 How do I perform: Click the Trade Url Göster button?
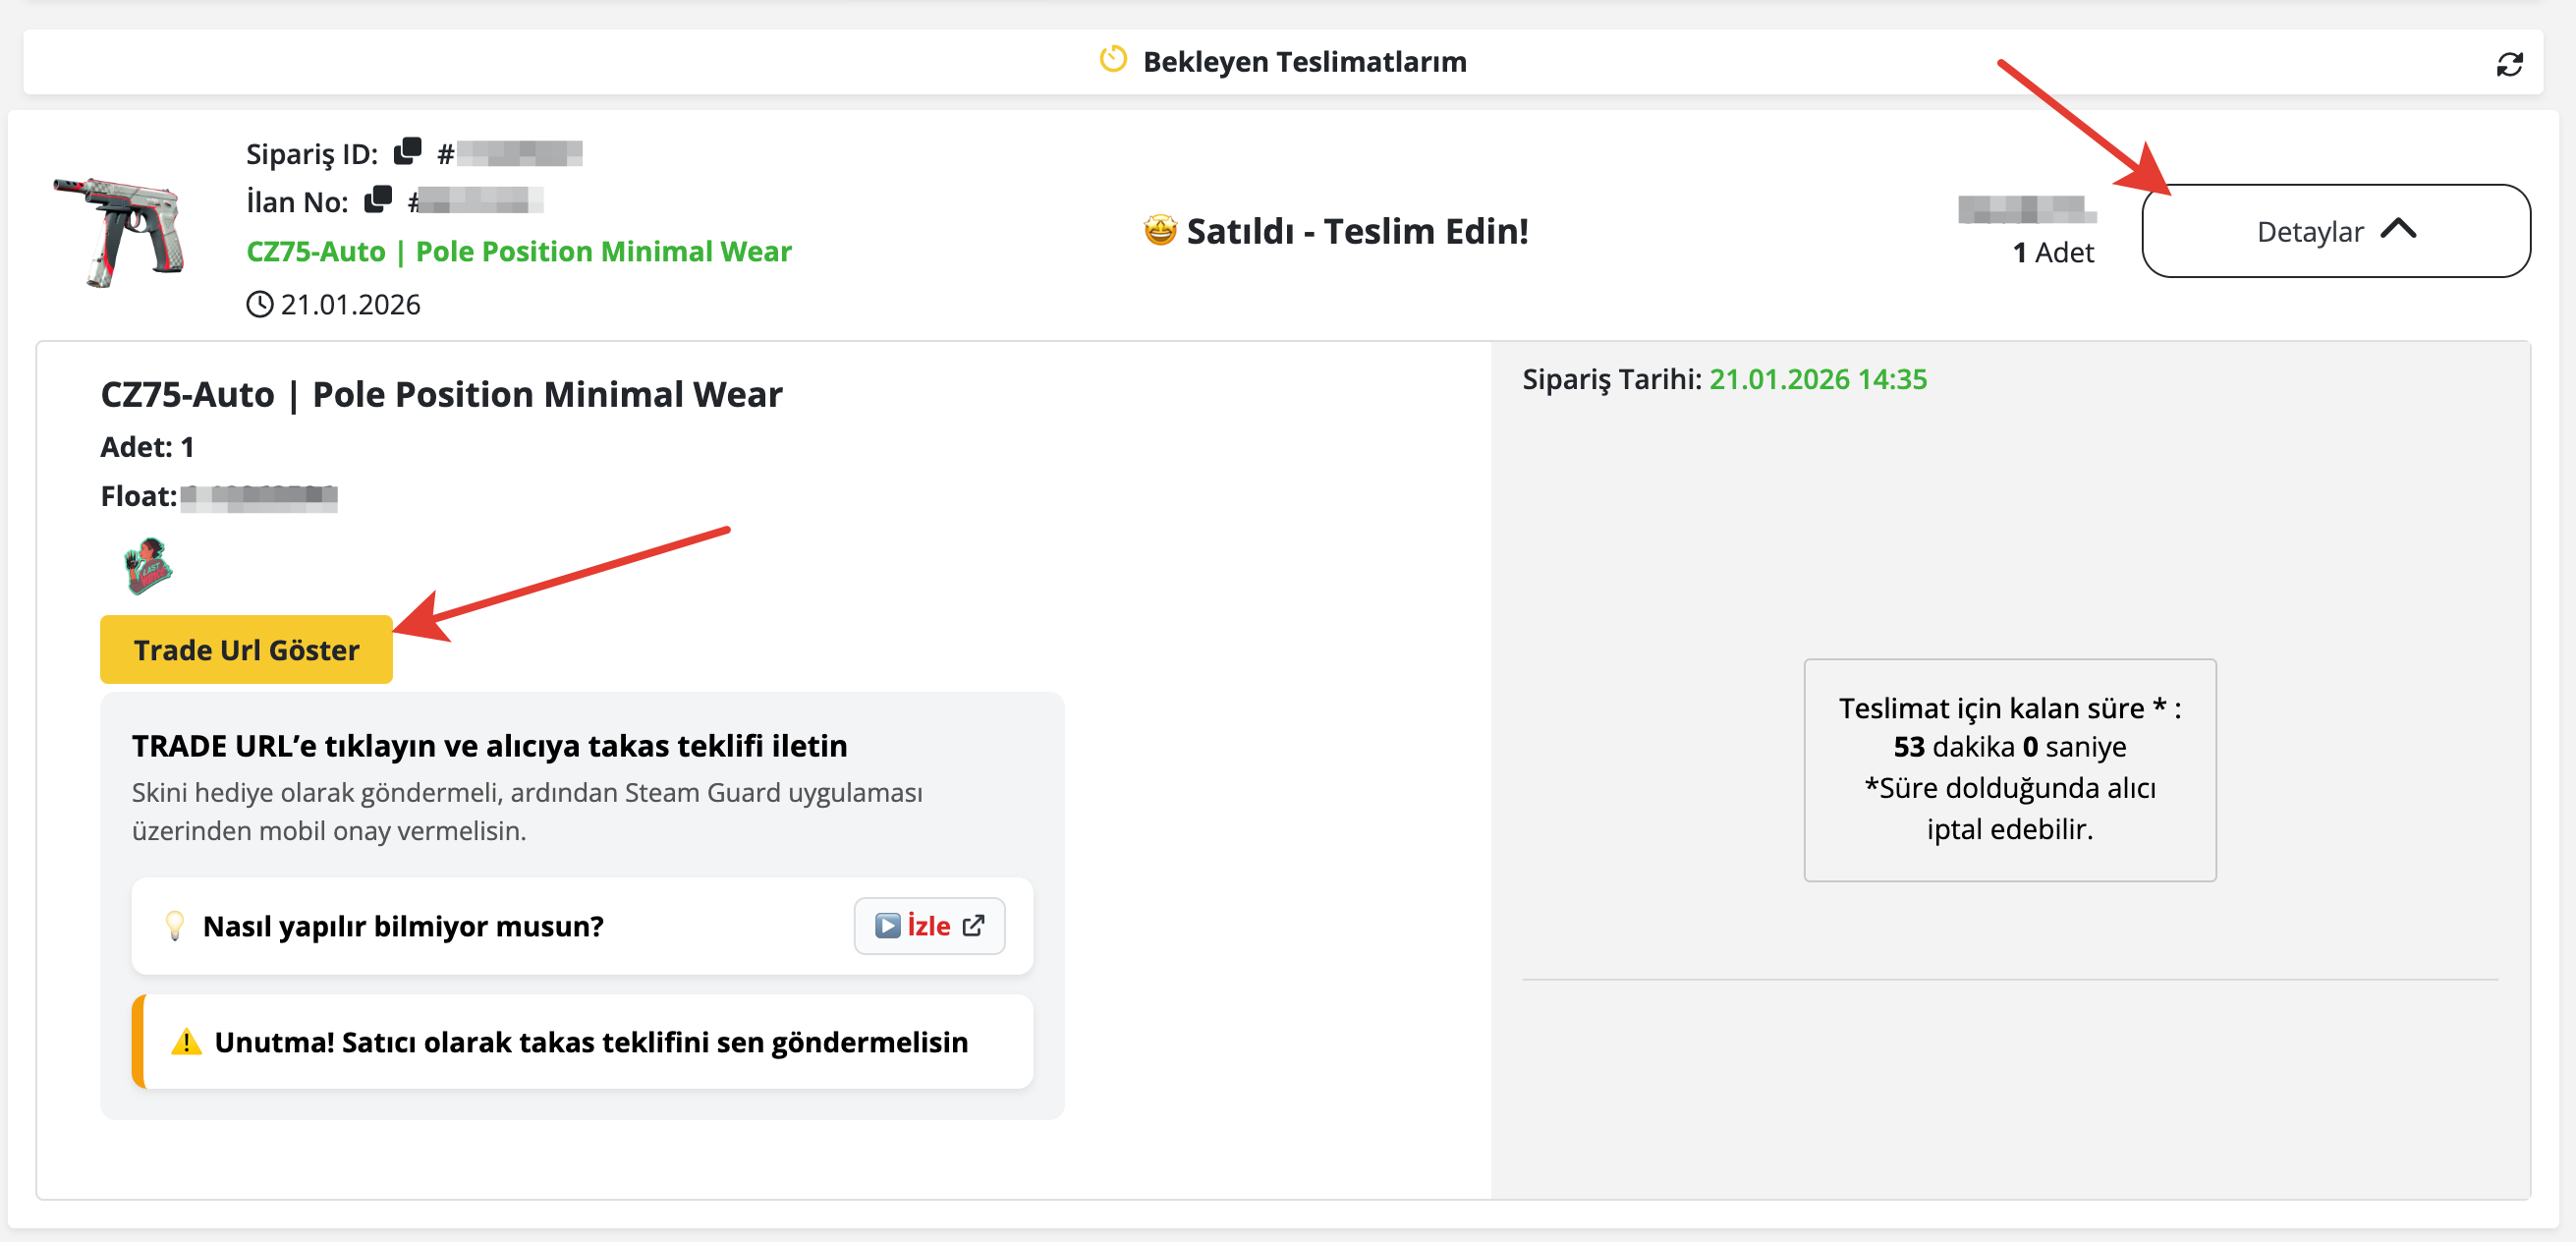pos(246,650)
